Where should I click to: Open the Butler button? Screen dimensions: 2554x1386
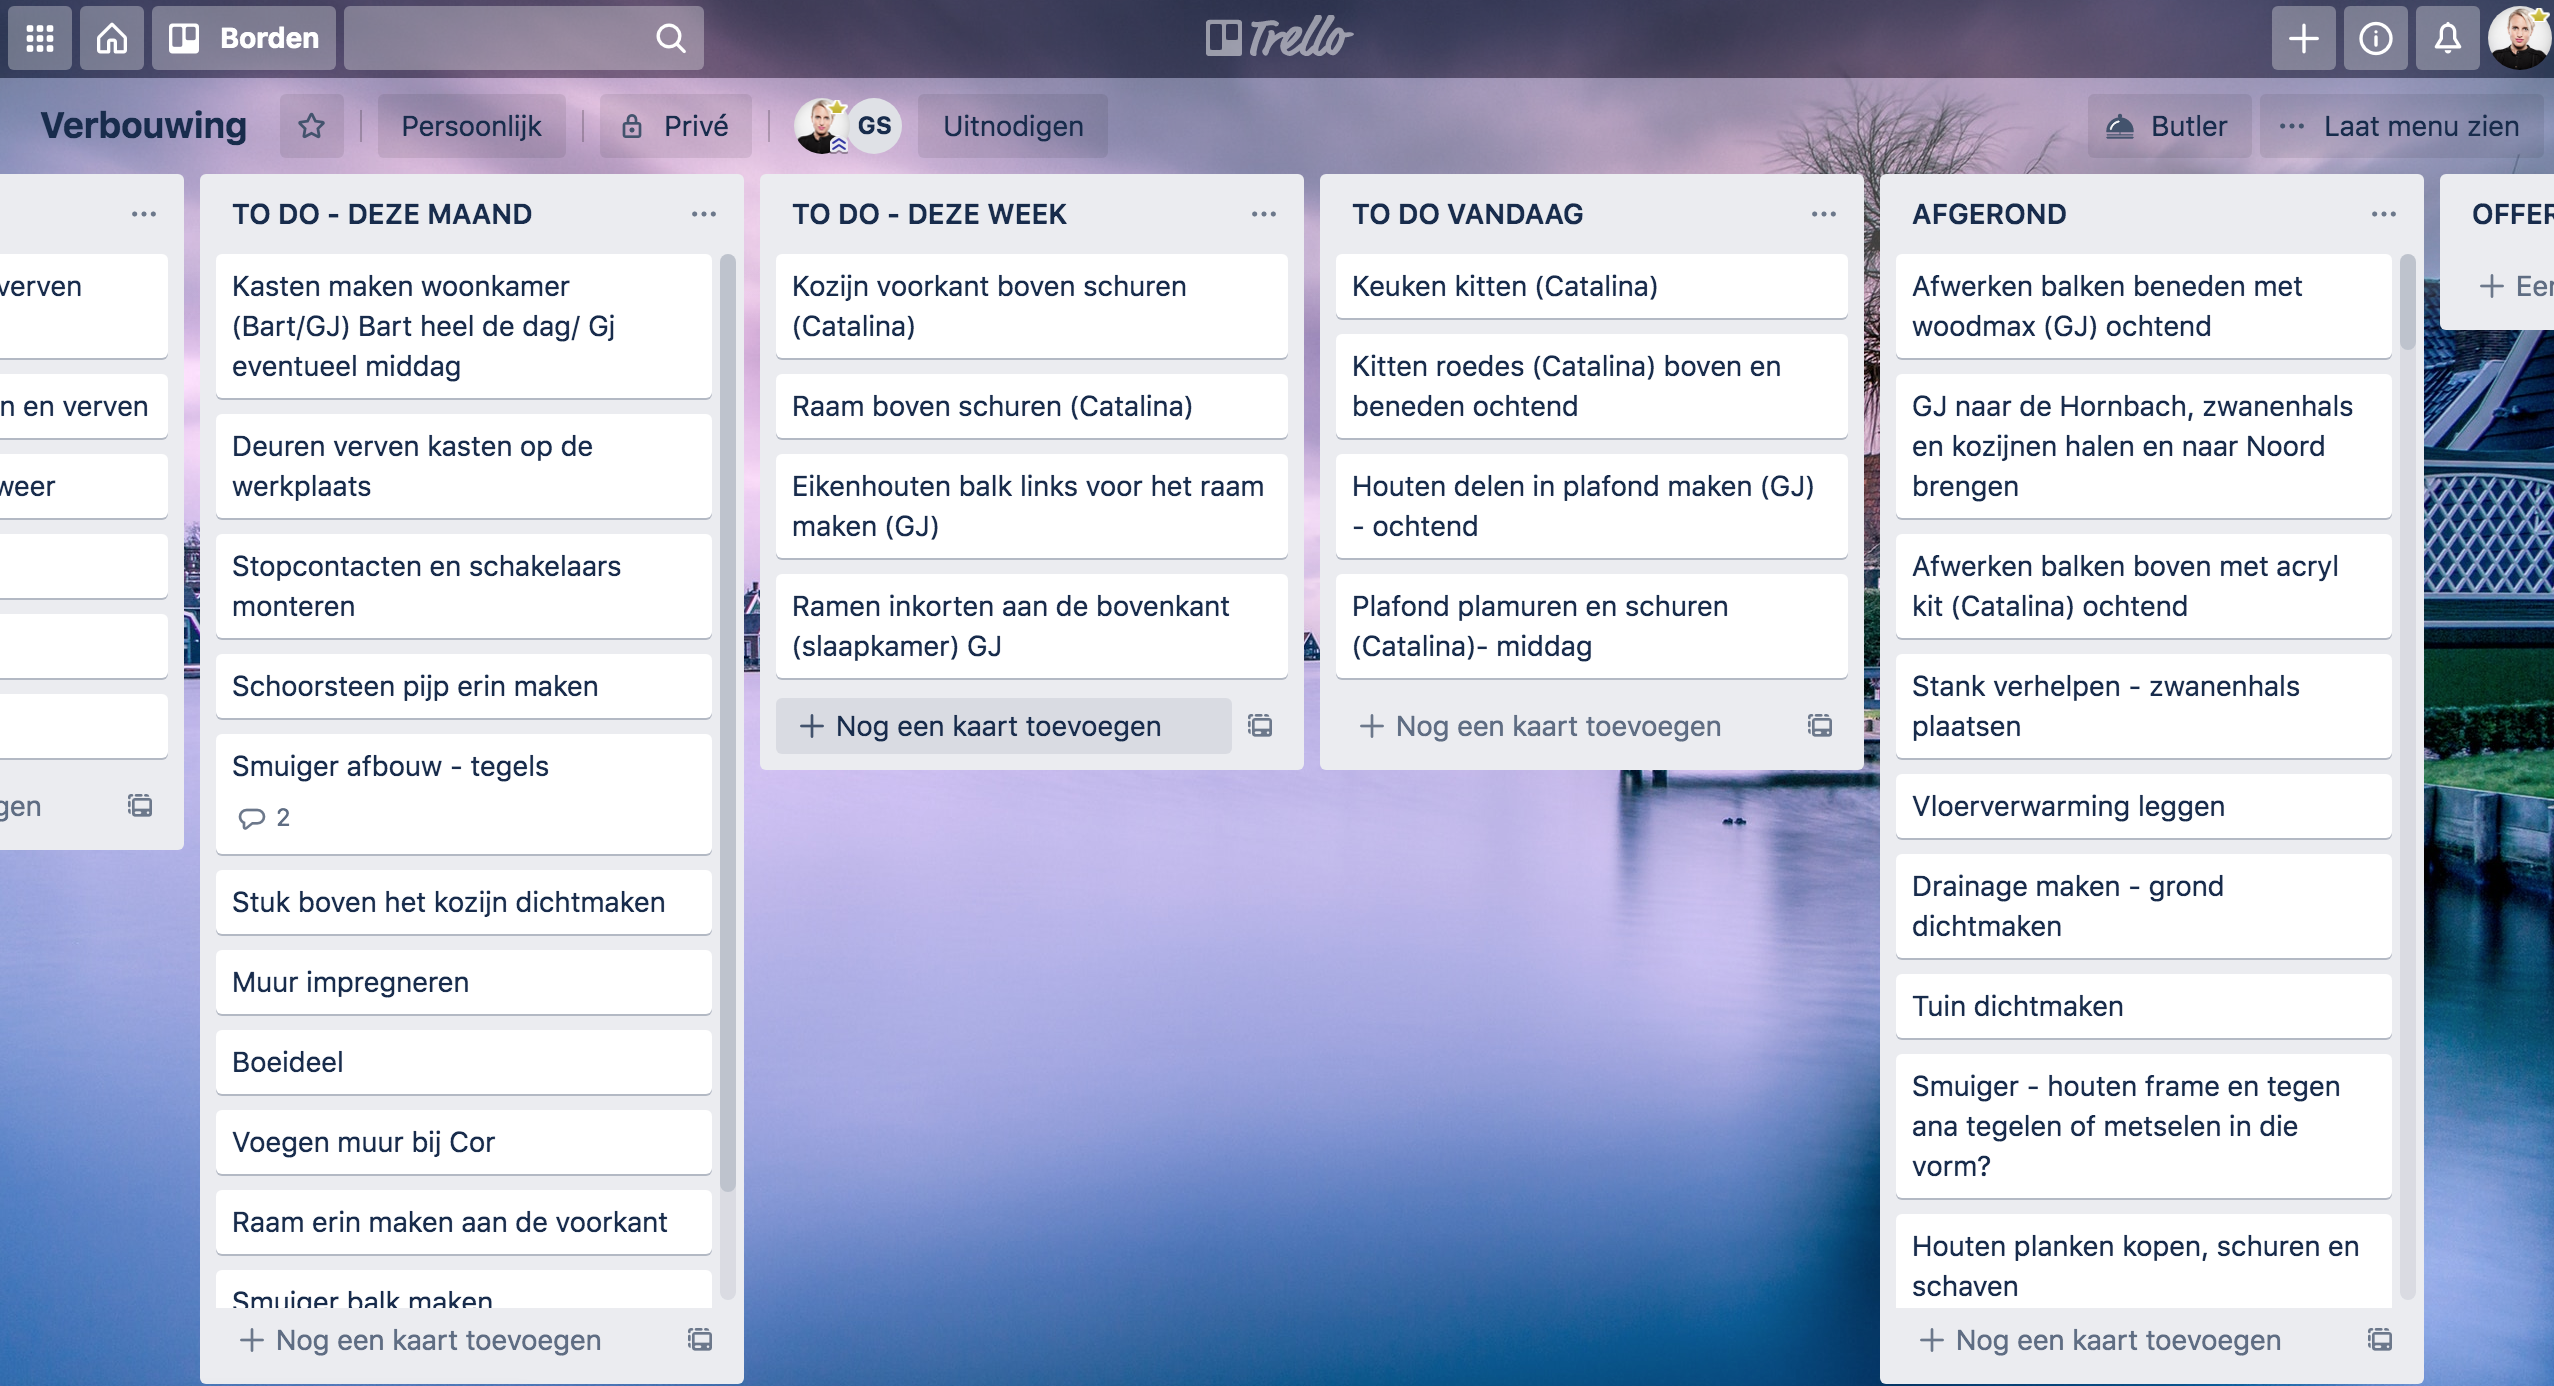click(x=2168, y=126)
